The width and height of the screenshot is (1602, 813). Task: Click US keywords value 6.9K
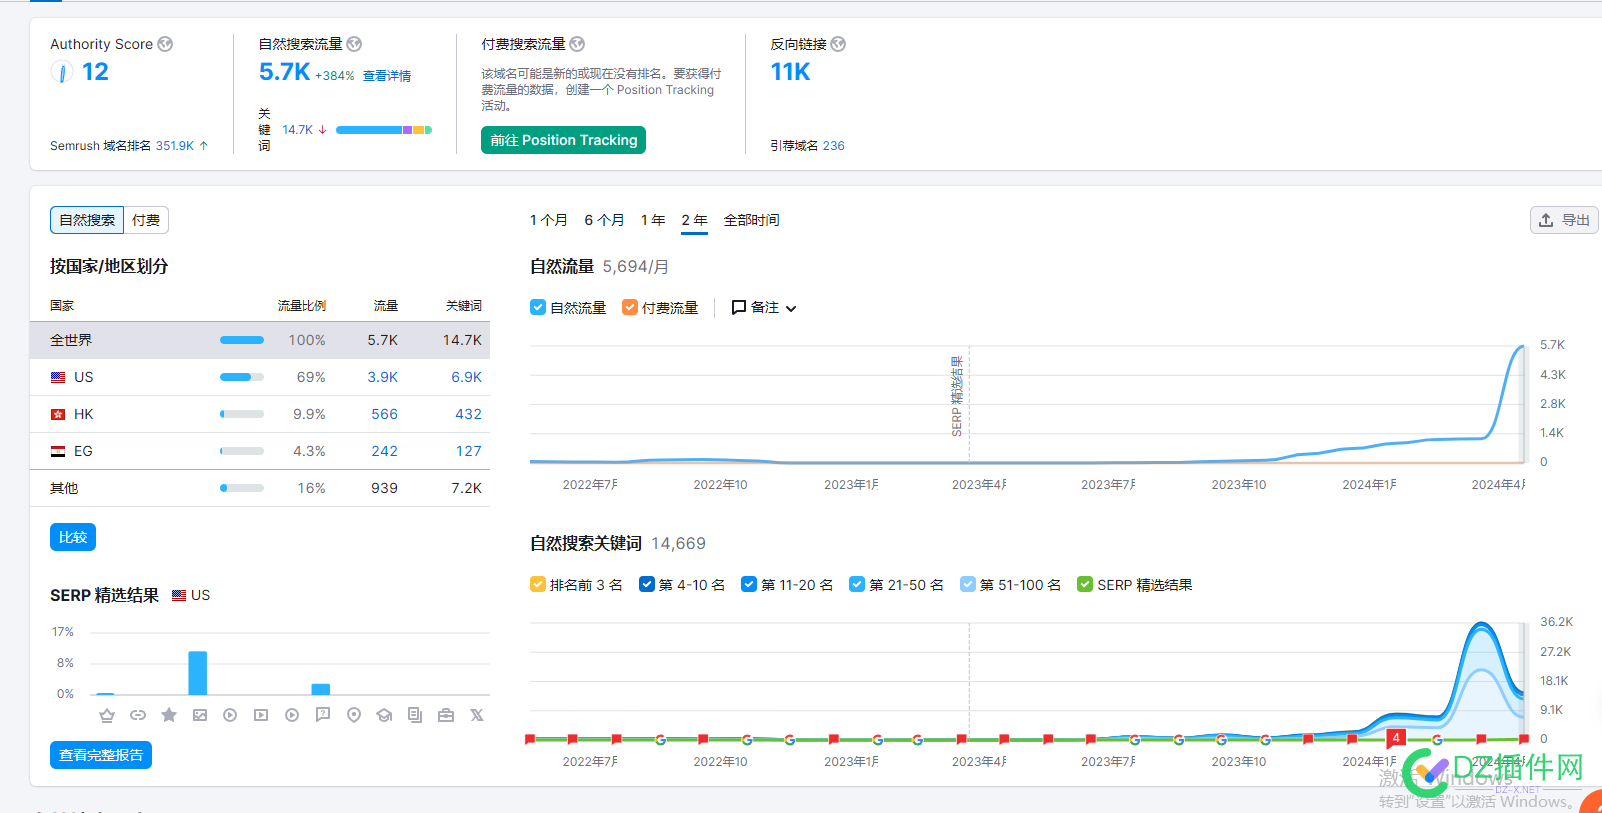466,377
